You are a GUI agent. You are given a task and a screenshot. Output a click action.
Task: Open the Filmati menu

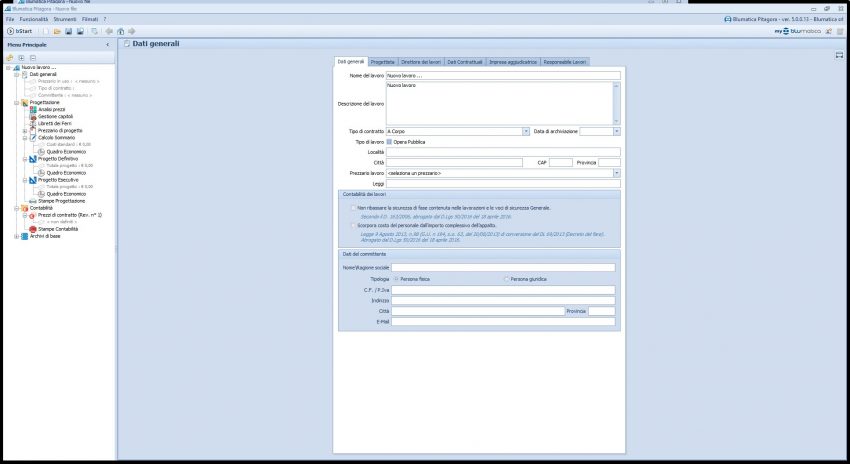pyautogui.click(x=90, y=20)
